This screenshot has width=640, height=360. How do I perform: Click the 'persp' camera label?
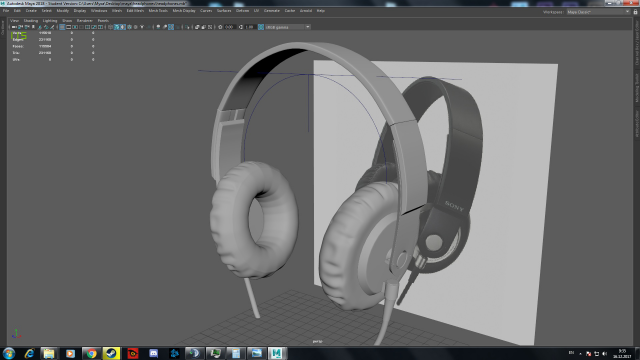(317, 341)
